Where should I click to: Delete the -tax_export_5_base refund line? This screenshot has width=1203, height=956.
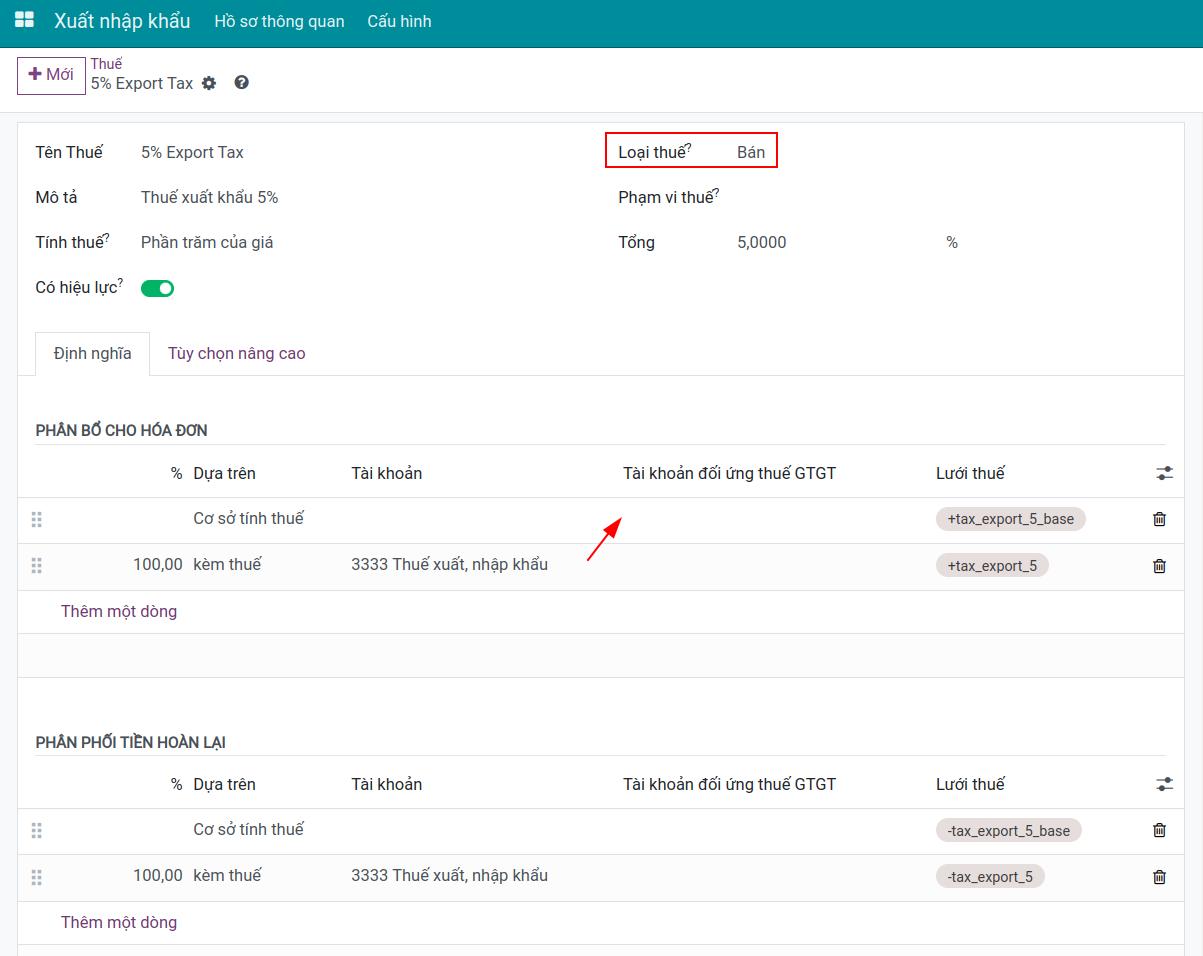pyautogui.click(x=1159, y=830)
